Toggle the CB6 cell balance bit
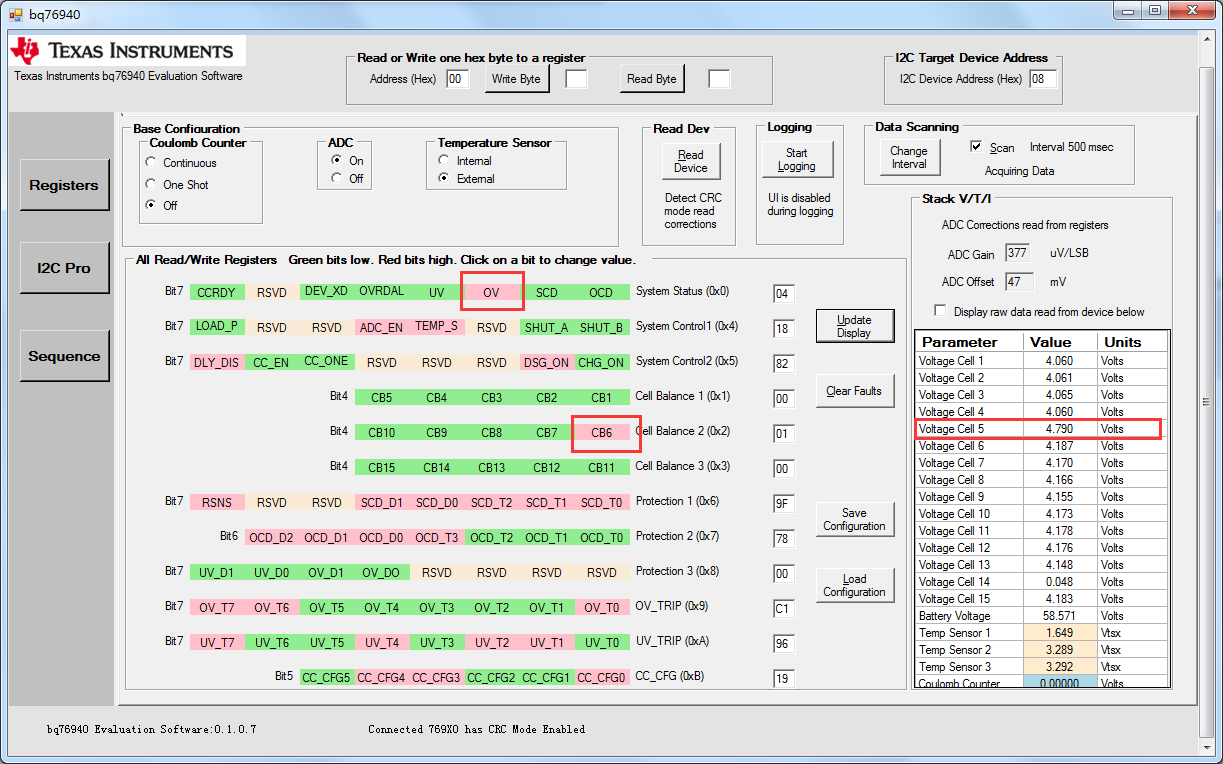 602,433
